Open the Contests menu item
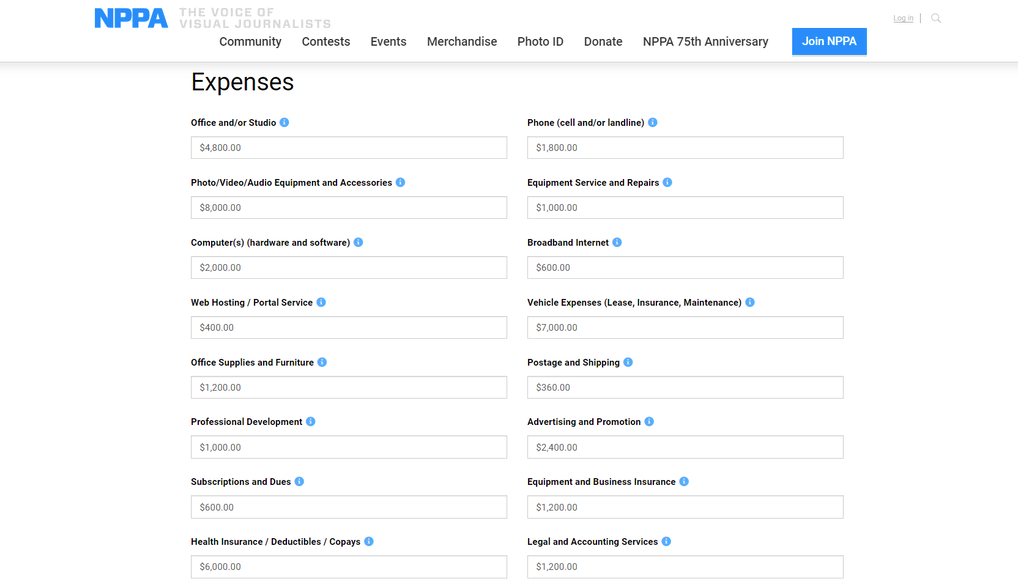Image resolution: width=1018 pixels, height=582 pixels. [326, 42]
